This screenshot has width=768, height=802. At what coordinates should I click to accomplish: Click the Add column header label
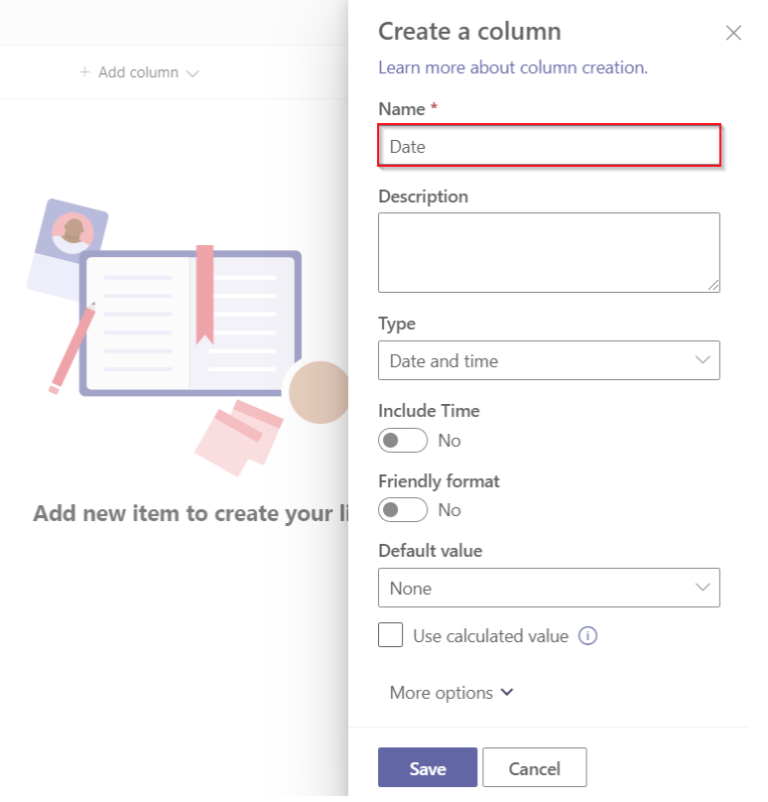pos(138,72)
